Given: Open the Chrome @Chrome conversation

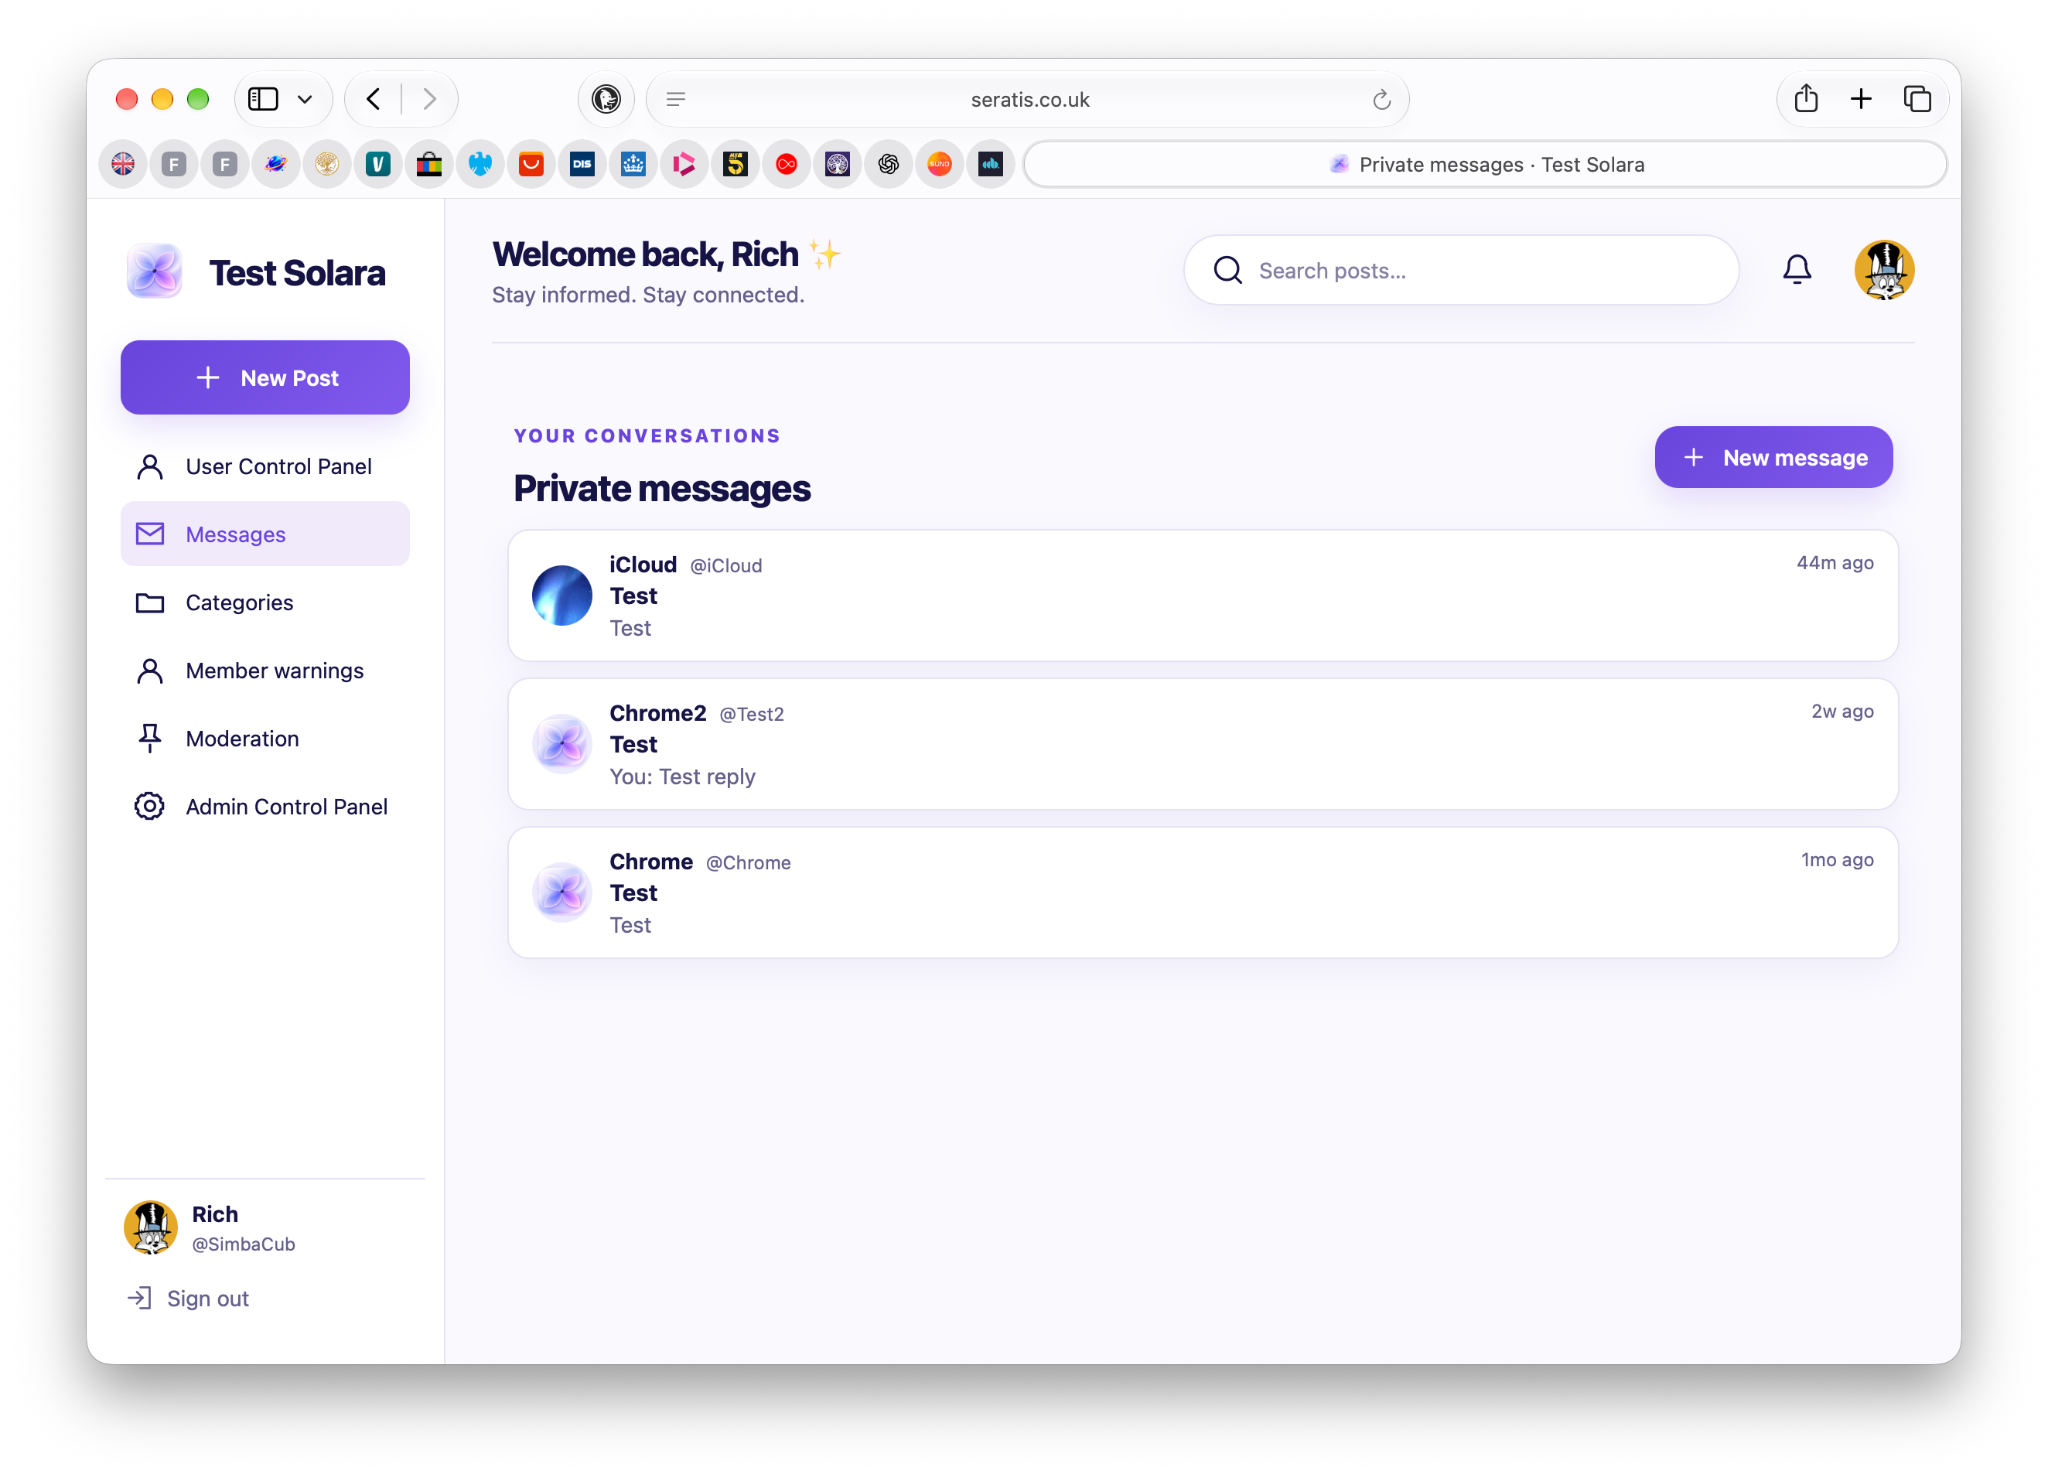Looking at the screenshot, I should 1203,892.
